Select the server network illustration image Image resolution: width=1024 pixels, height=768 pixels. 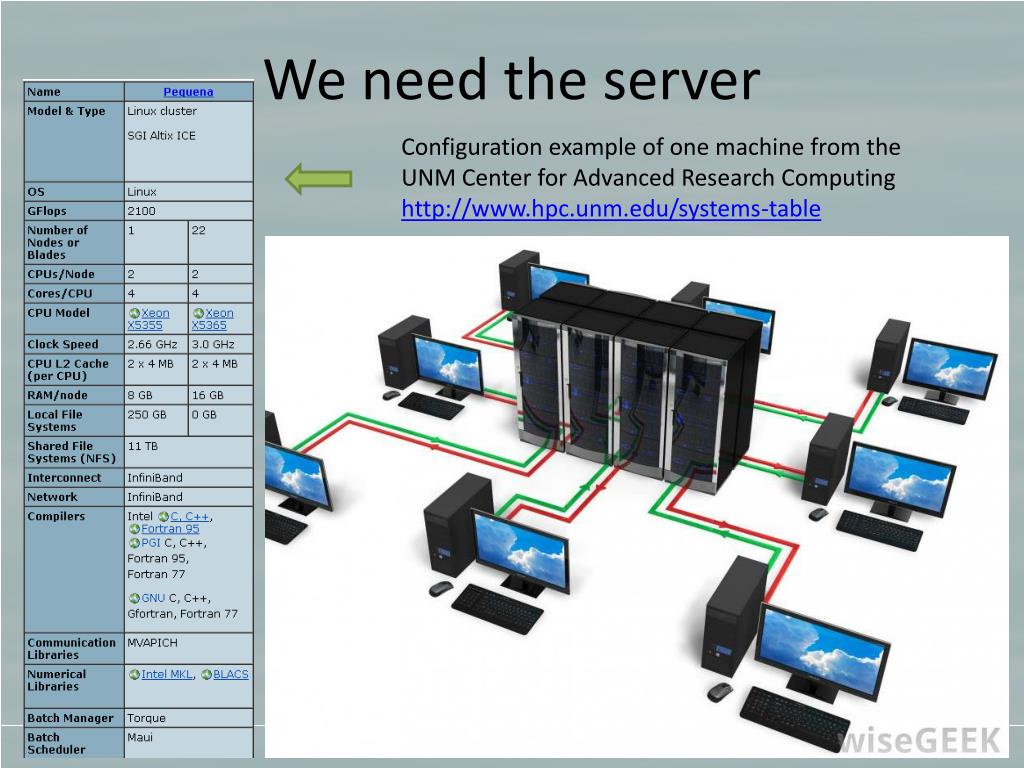(x=637, y=497)
